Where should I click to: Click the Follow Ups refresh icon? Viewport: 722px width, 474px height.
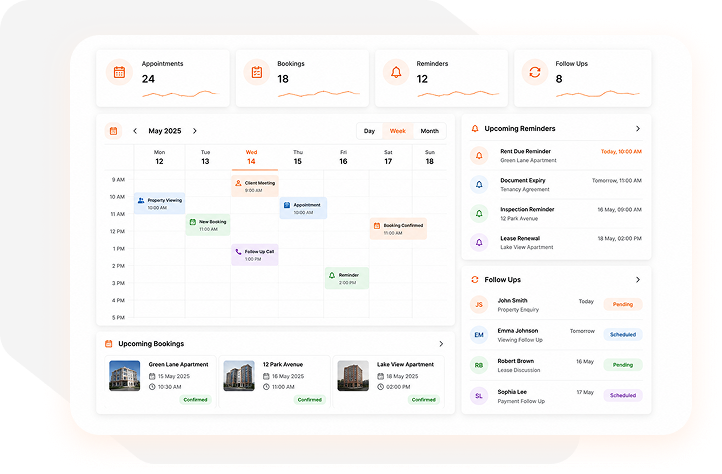[x=535, y=72]
